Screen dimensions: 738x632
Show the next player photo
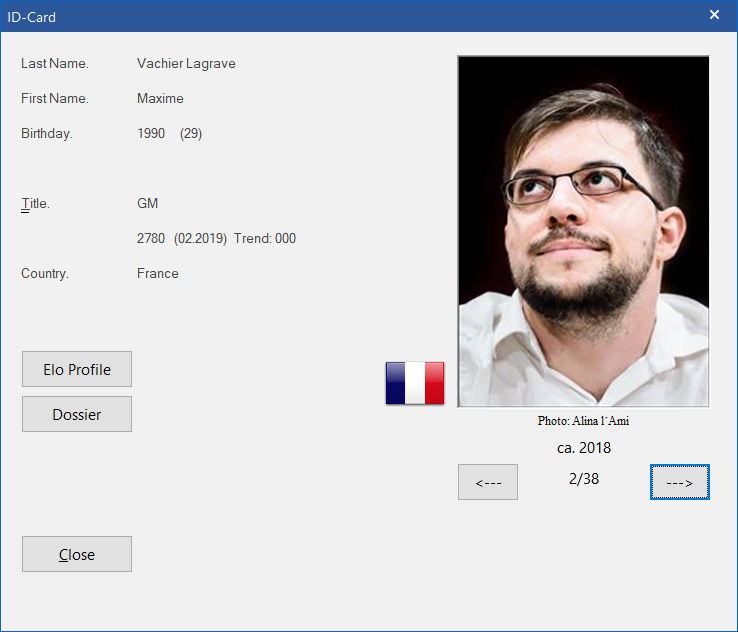680,482
